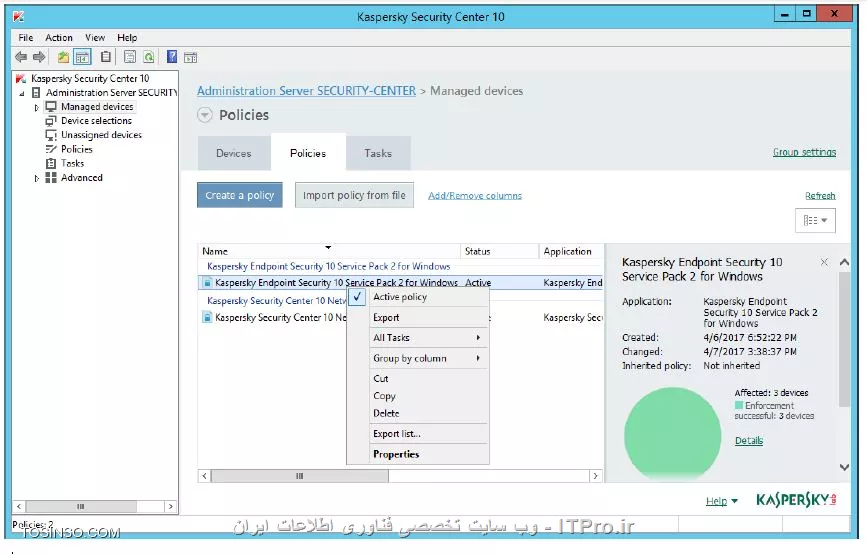This screenshot has width=867, height=554.
Task: Click the Up one level folder icon
Action: point(64,56)
